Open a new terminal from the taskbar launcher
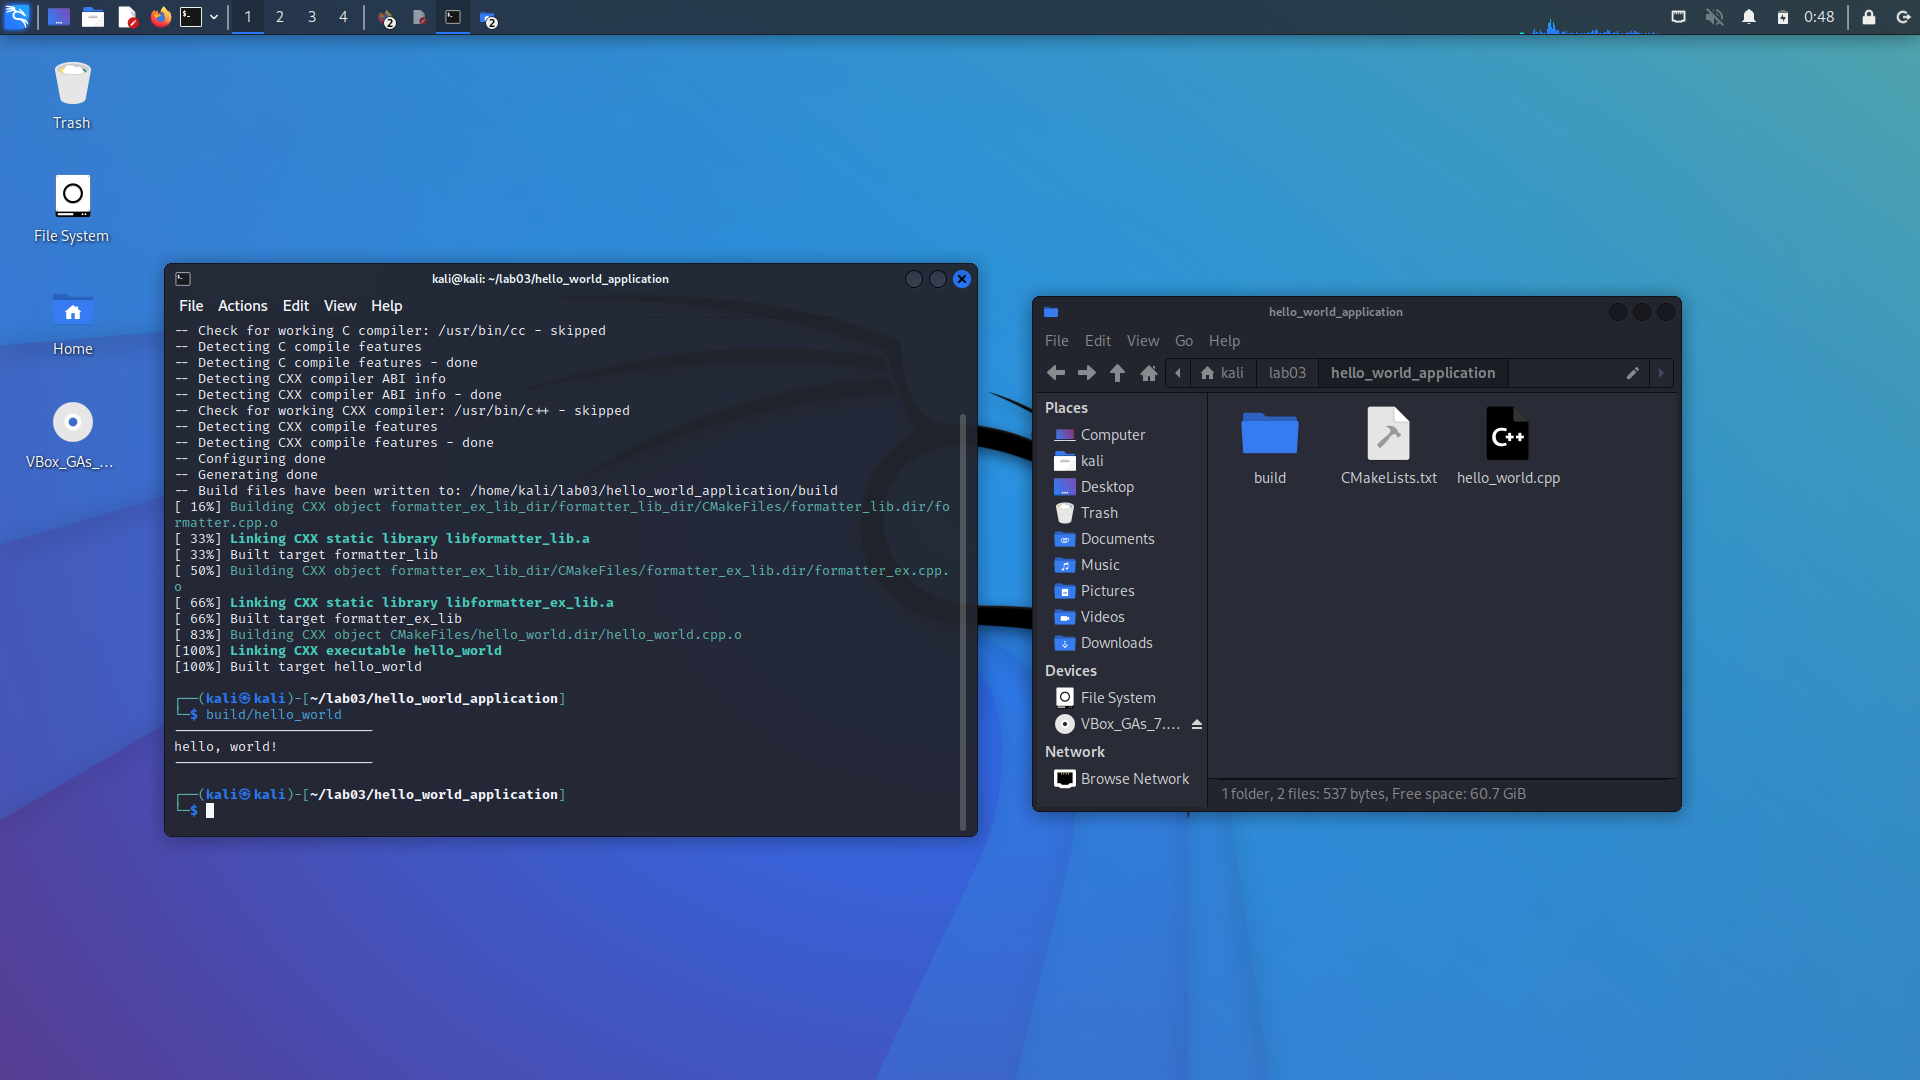The height and width of the screenshot is (1080, 1920). coord(191,17)
